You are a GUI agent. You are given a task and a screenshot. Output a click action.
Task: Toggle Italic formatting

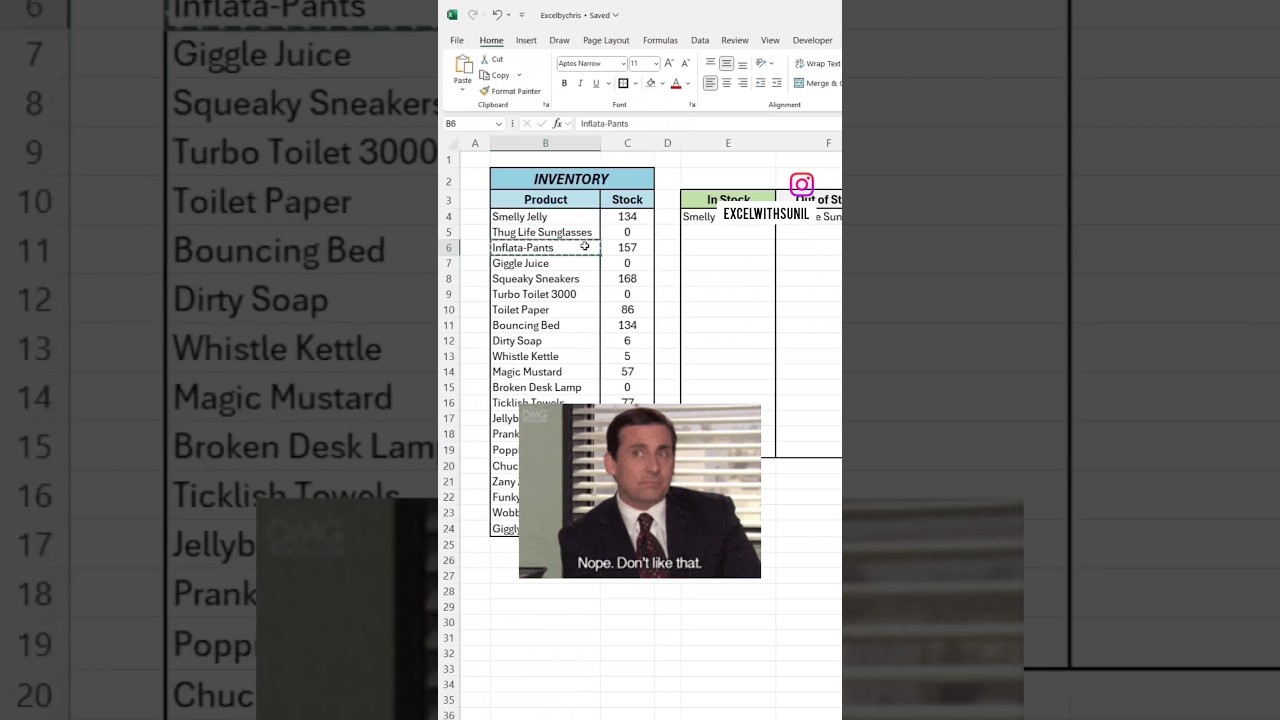pos(580,83)
